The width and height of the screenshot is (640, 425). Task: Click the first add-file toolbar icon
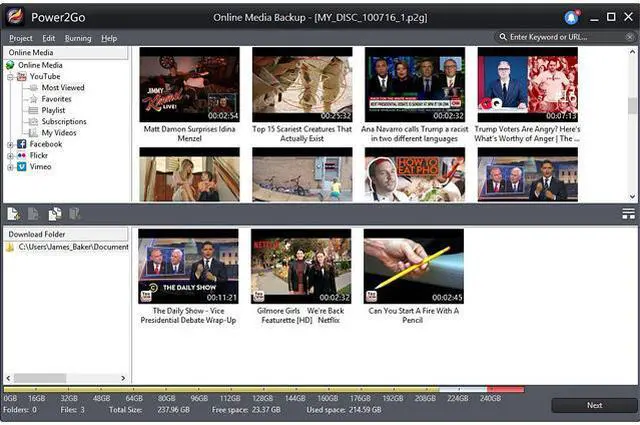(x=13, y=213)
